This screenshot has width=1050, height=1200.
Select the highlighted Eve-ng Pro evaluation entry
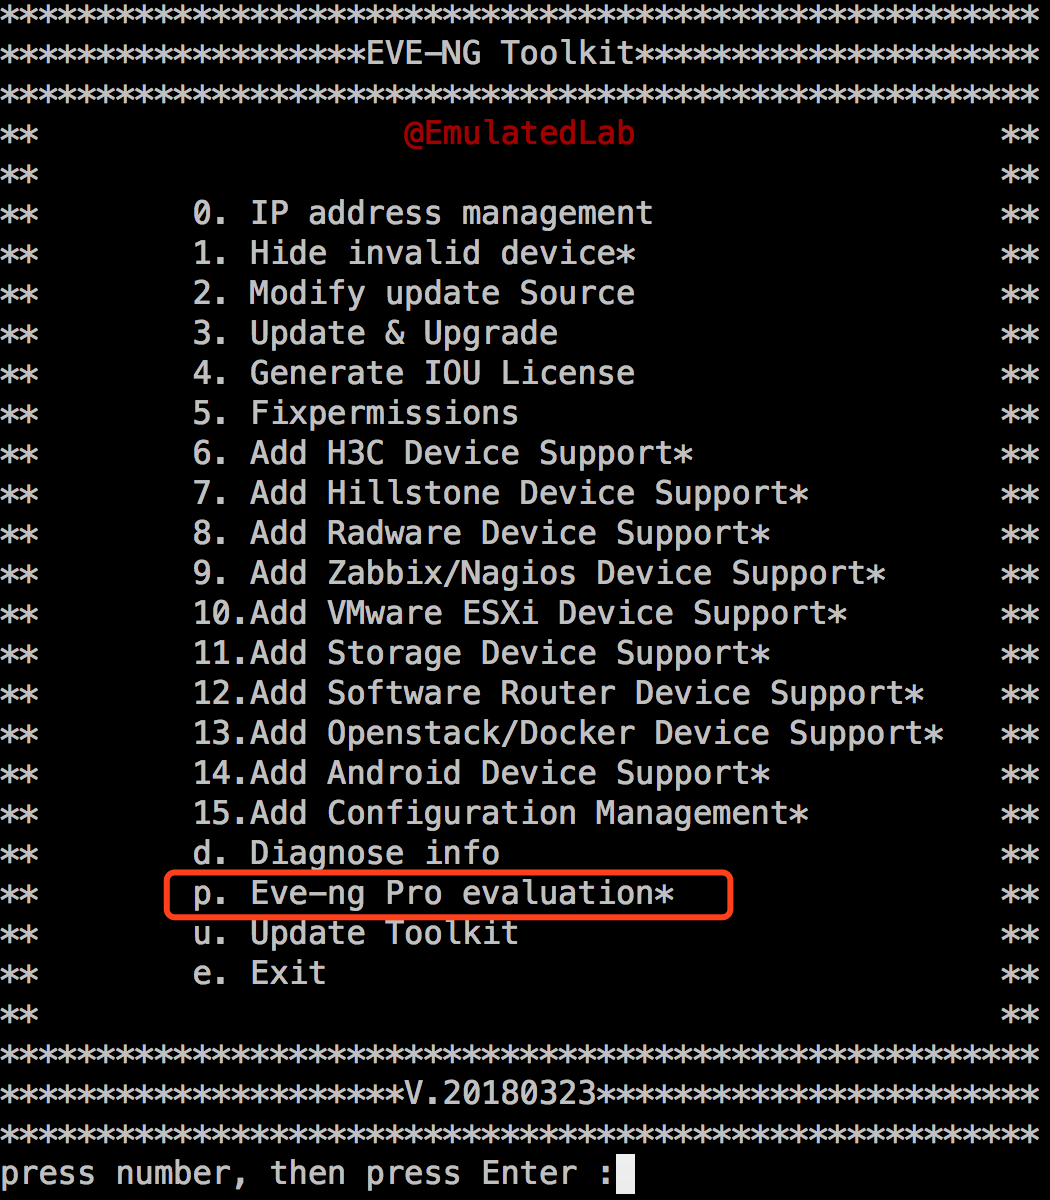coord(434,893)
